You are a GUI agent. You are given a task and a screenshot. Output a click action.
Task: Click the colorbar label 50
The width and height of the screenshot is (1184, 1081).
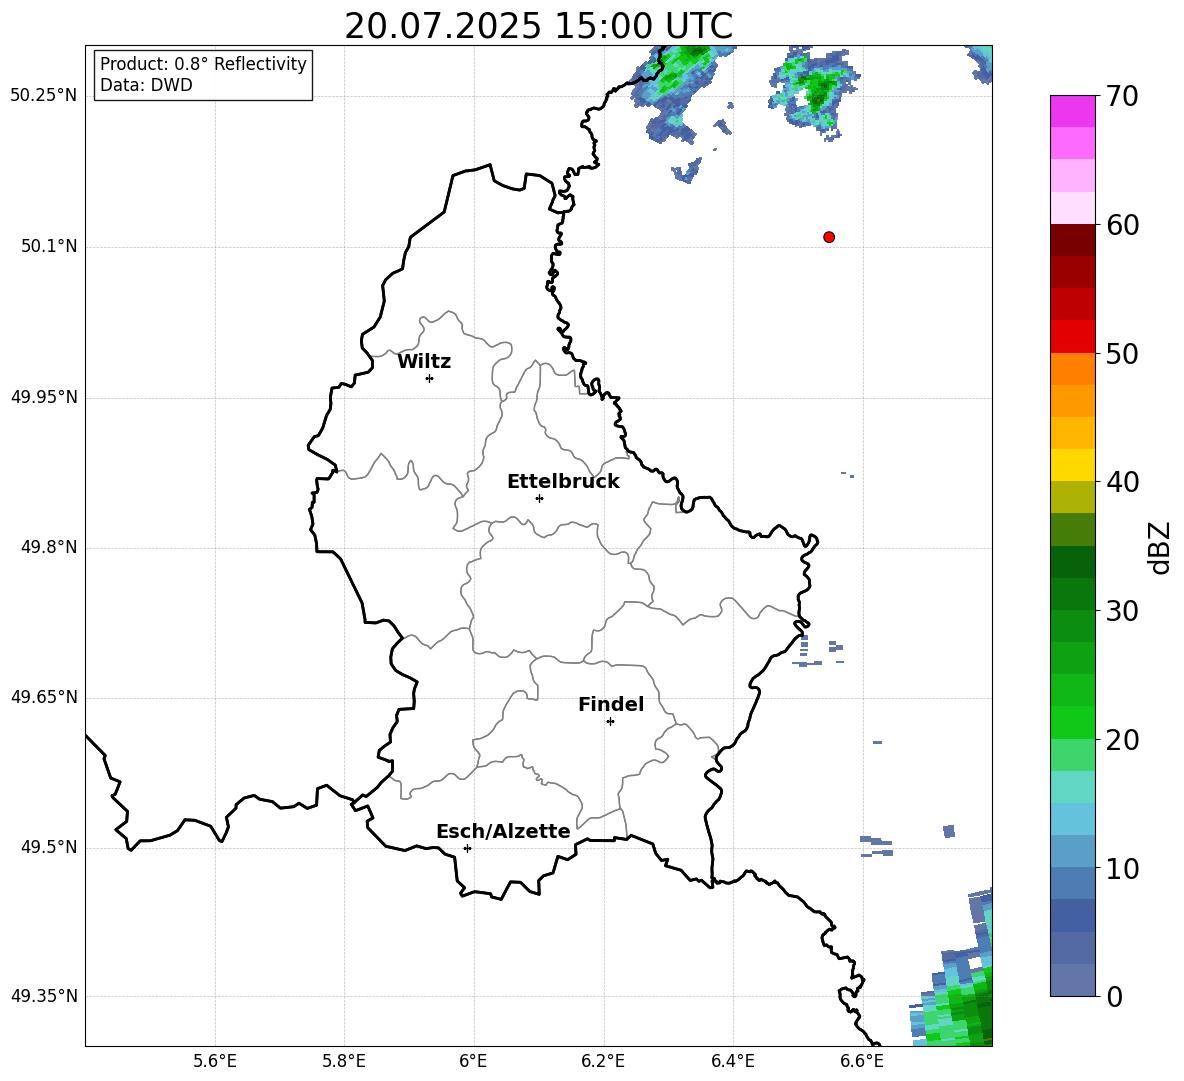click(1122, 354)
